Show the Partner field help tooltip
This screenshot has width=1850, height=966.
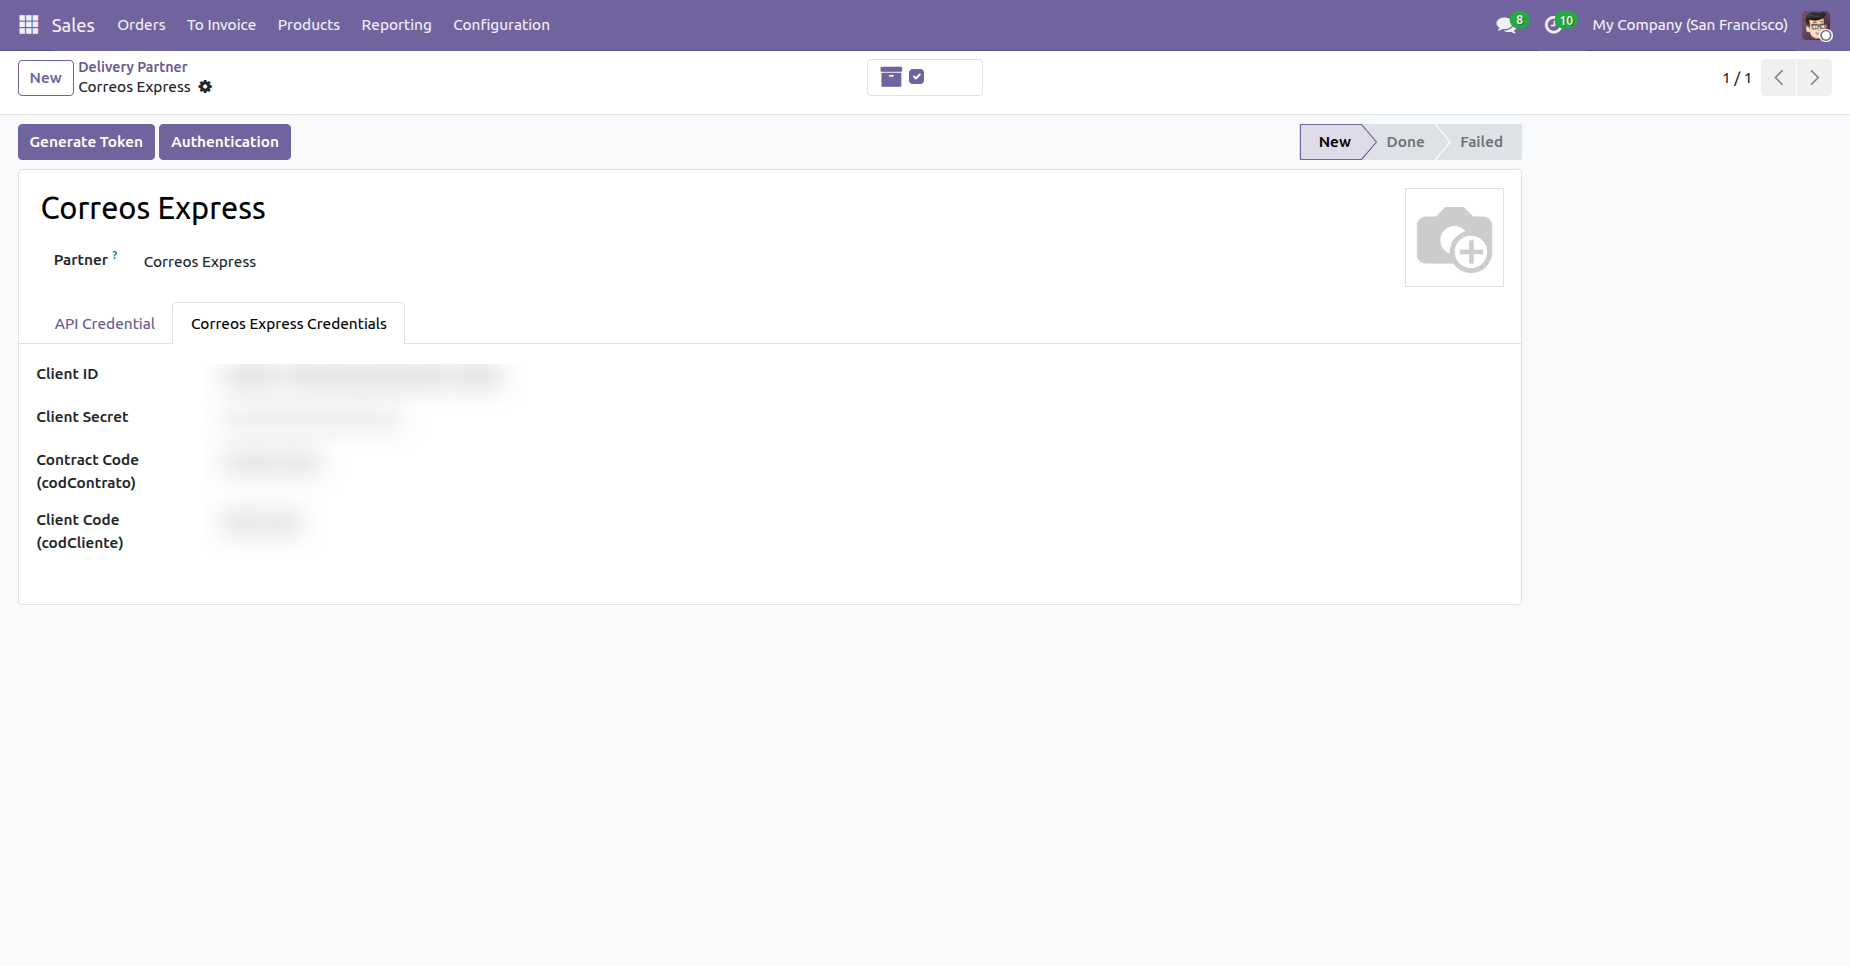(115, 255)
